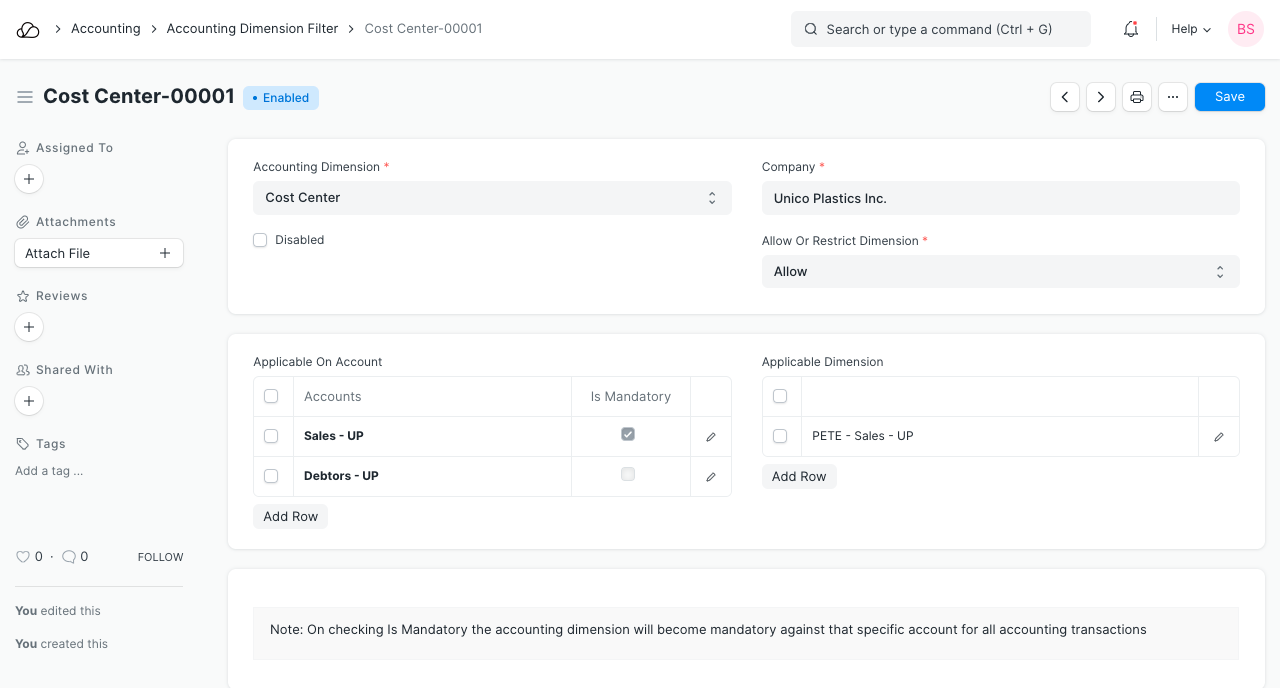Click the notification bell icon
Screen dimensions: 1280x688
tap(1131, 29)
